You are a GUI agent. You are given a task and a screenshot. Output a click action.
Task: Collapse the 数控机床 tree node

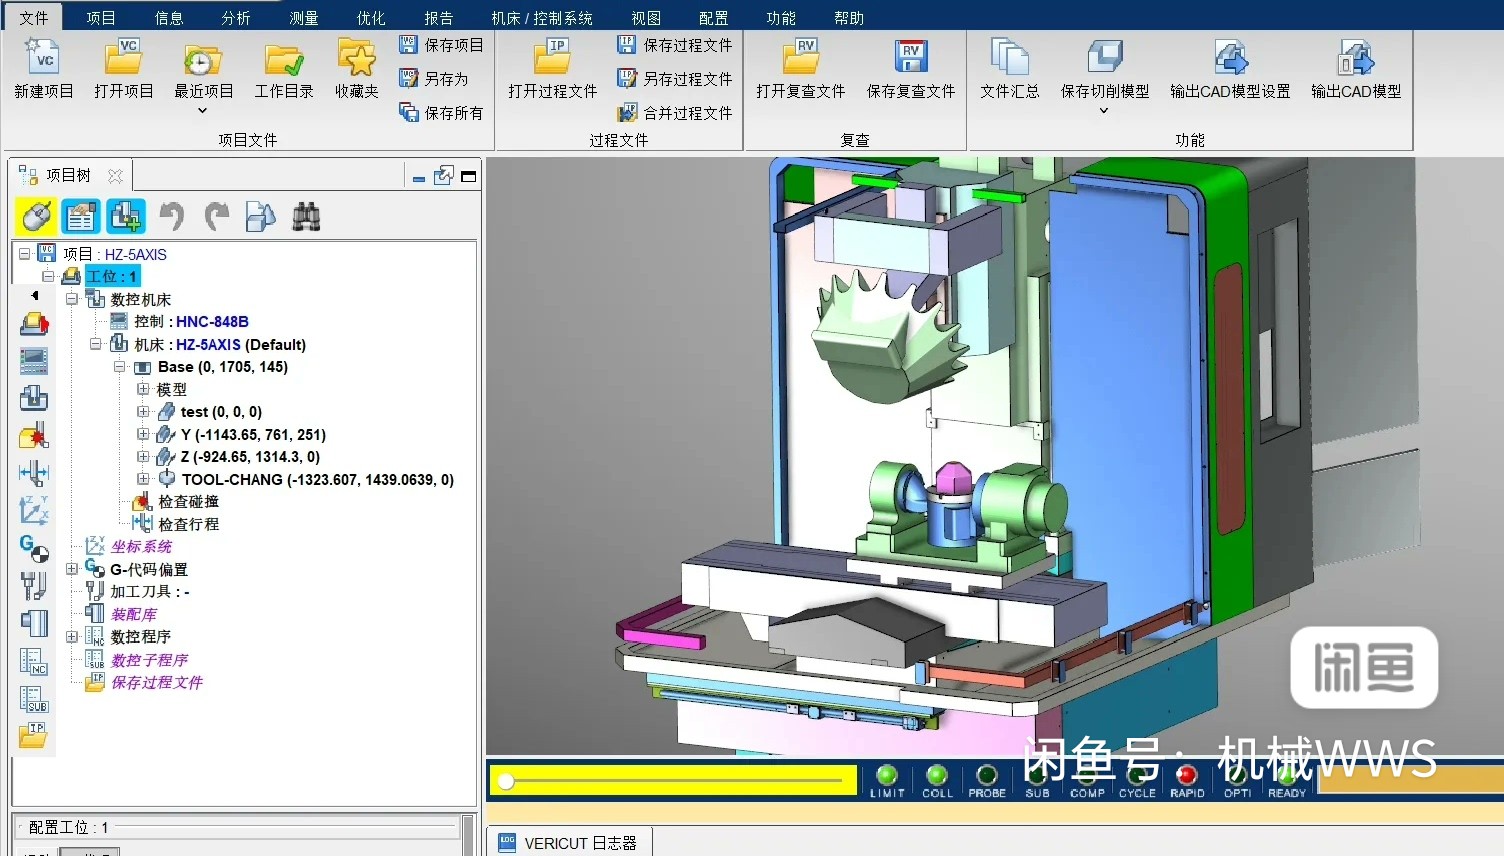click(72, 299)
